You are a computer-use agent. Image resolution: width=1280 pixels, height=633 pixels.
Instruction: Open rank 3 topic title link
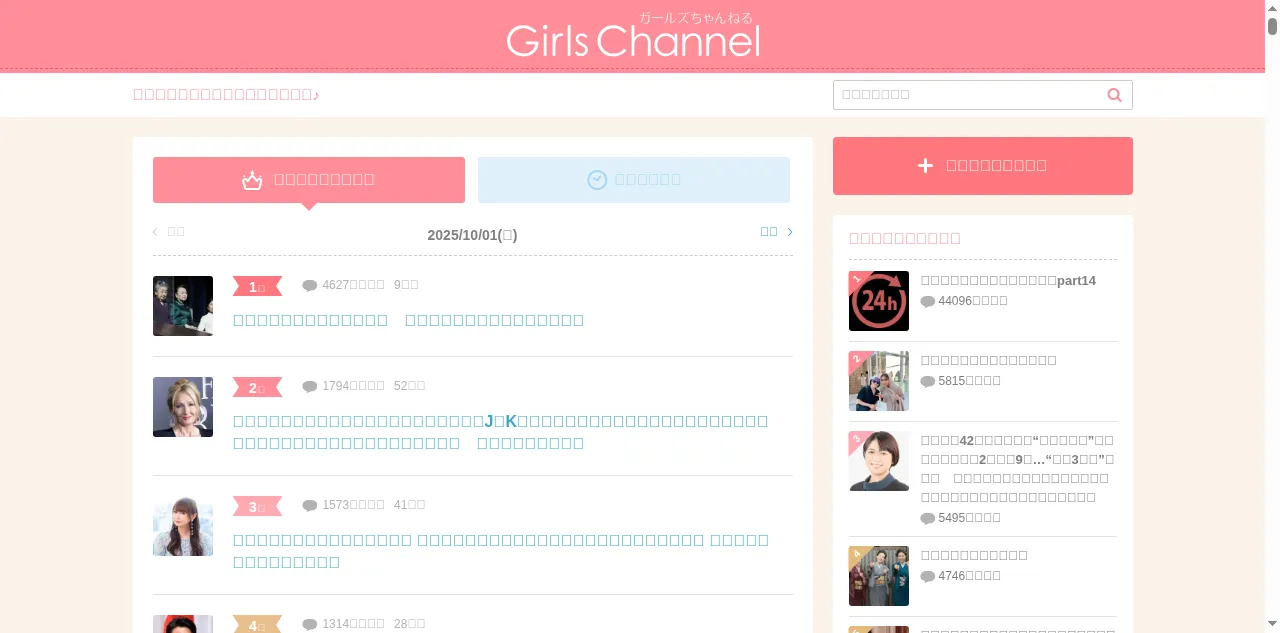pos(500,551)
